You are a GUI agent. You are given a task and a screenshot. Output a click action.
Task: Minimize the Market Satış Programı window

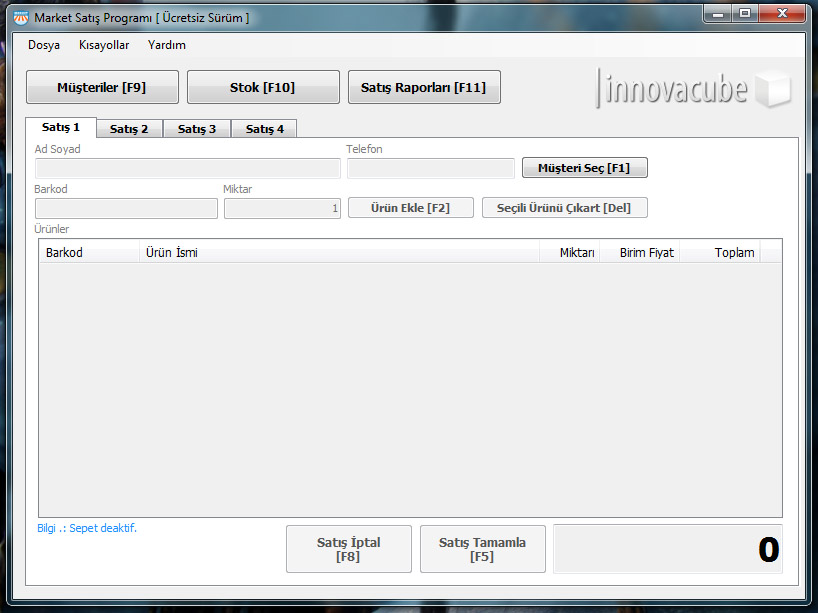coord(718,14)
